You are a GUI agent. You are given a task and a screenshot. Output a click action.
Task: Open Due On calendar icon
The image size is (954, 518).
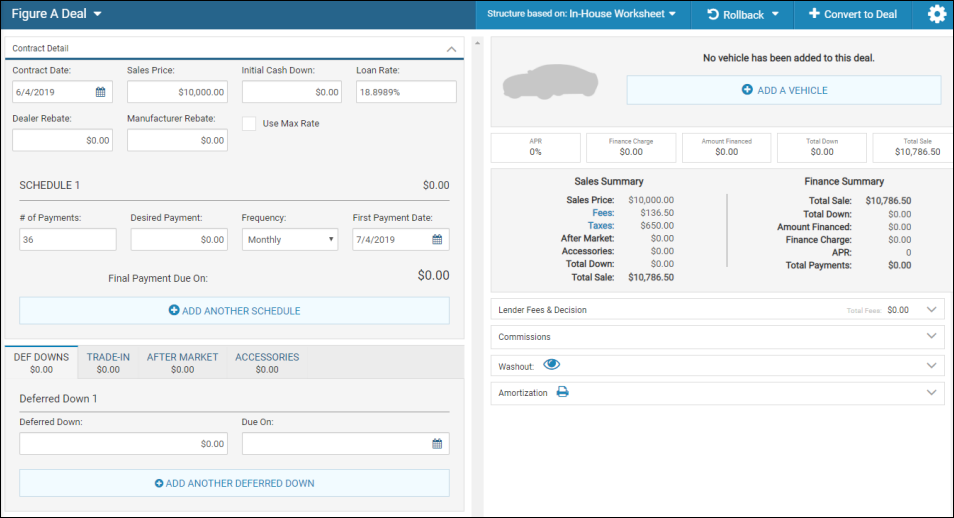437,444
